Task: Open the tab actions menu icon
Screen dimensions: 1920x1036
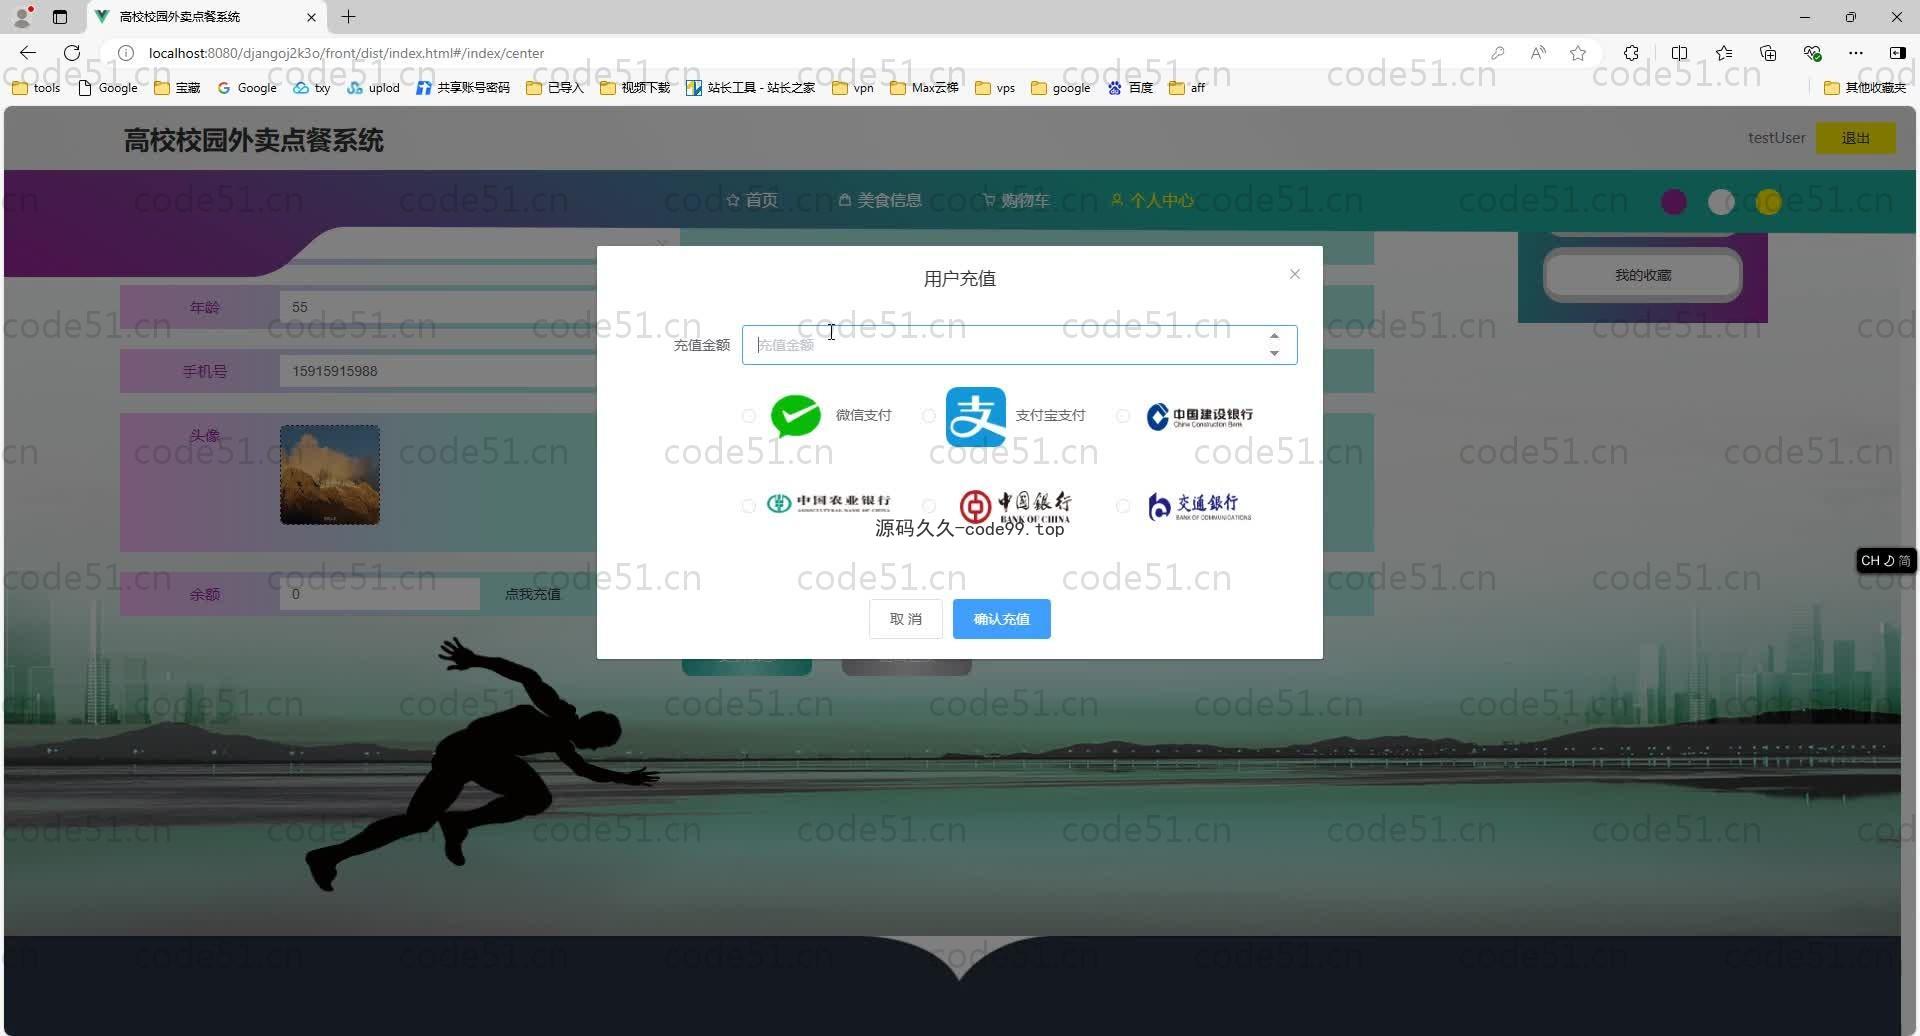Action: tap(60, 17)
